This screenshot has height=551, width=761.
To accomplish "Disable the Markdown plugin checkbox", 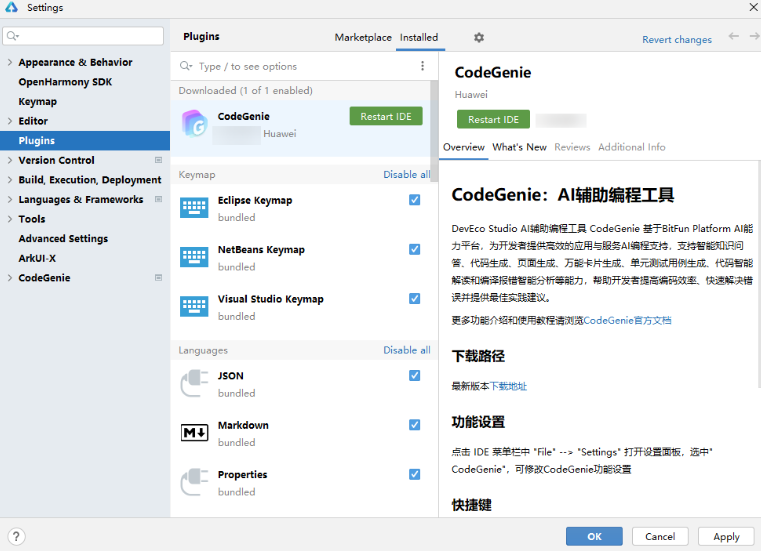I will click(414, 425).
